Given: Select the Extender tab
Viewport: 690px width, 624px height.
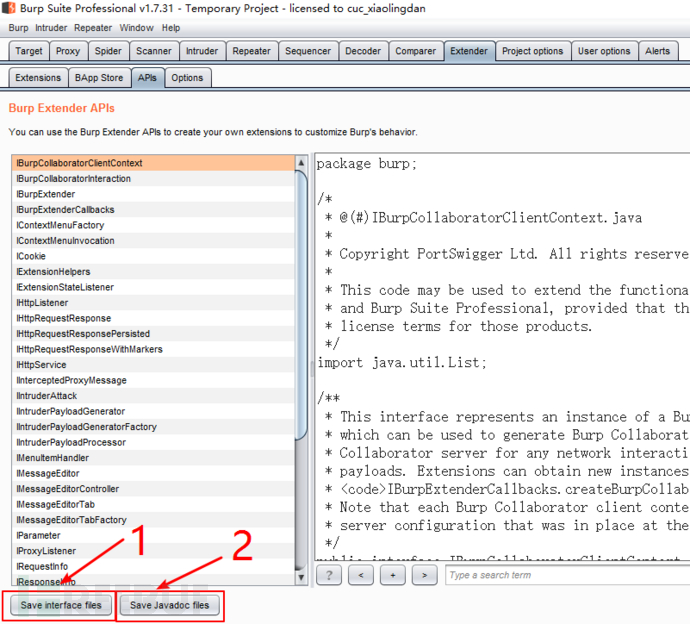Looking at the screenshot, I should point(469,51).
